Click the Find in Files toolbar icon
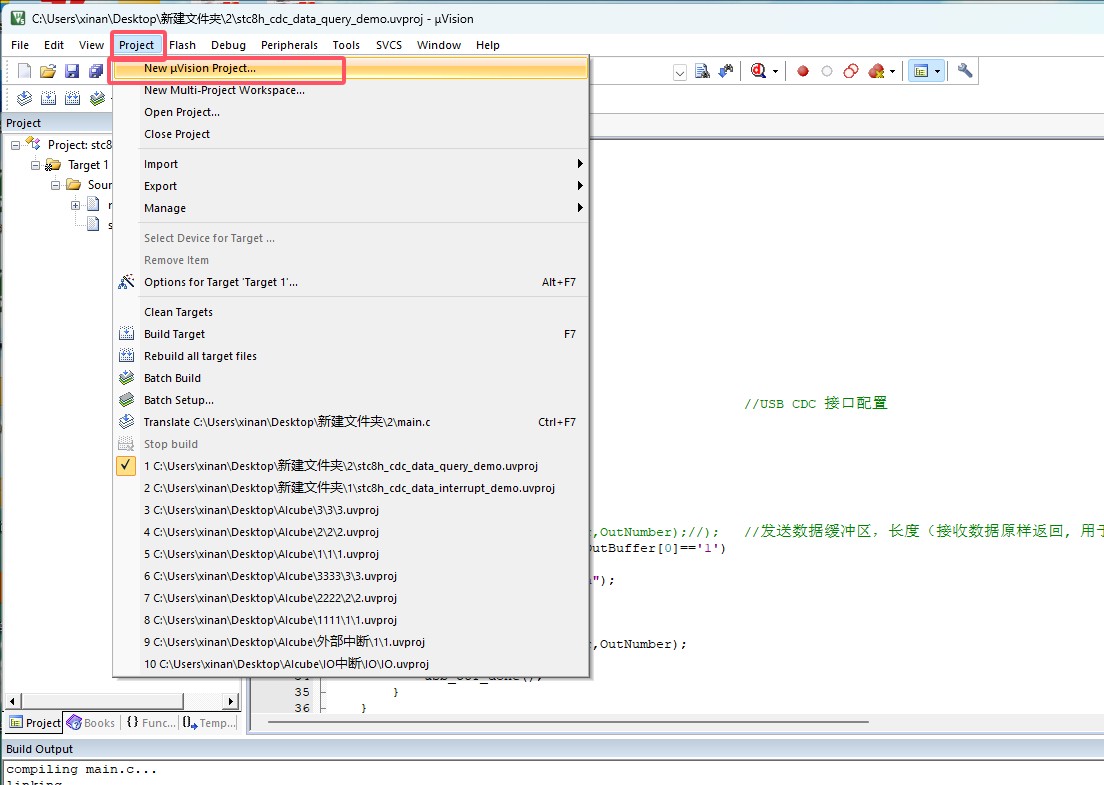 click(702, 71)
